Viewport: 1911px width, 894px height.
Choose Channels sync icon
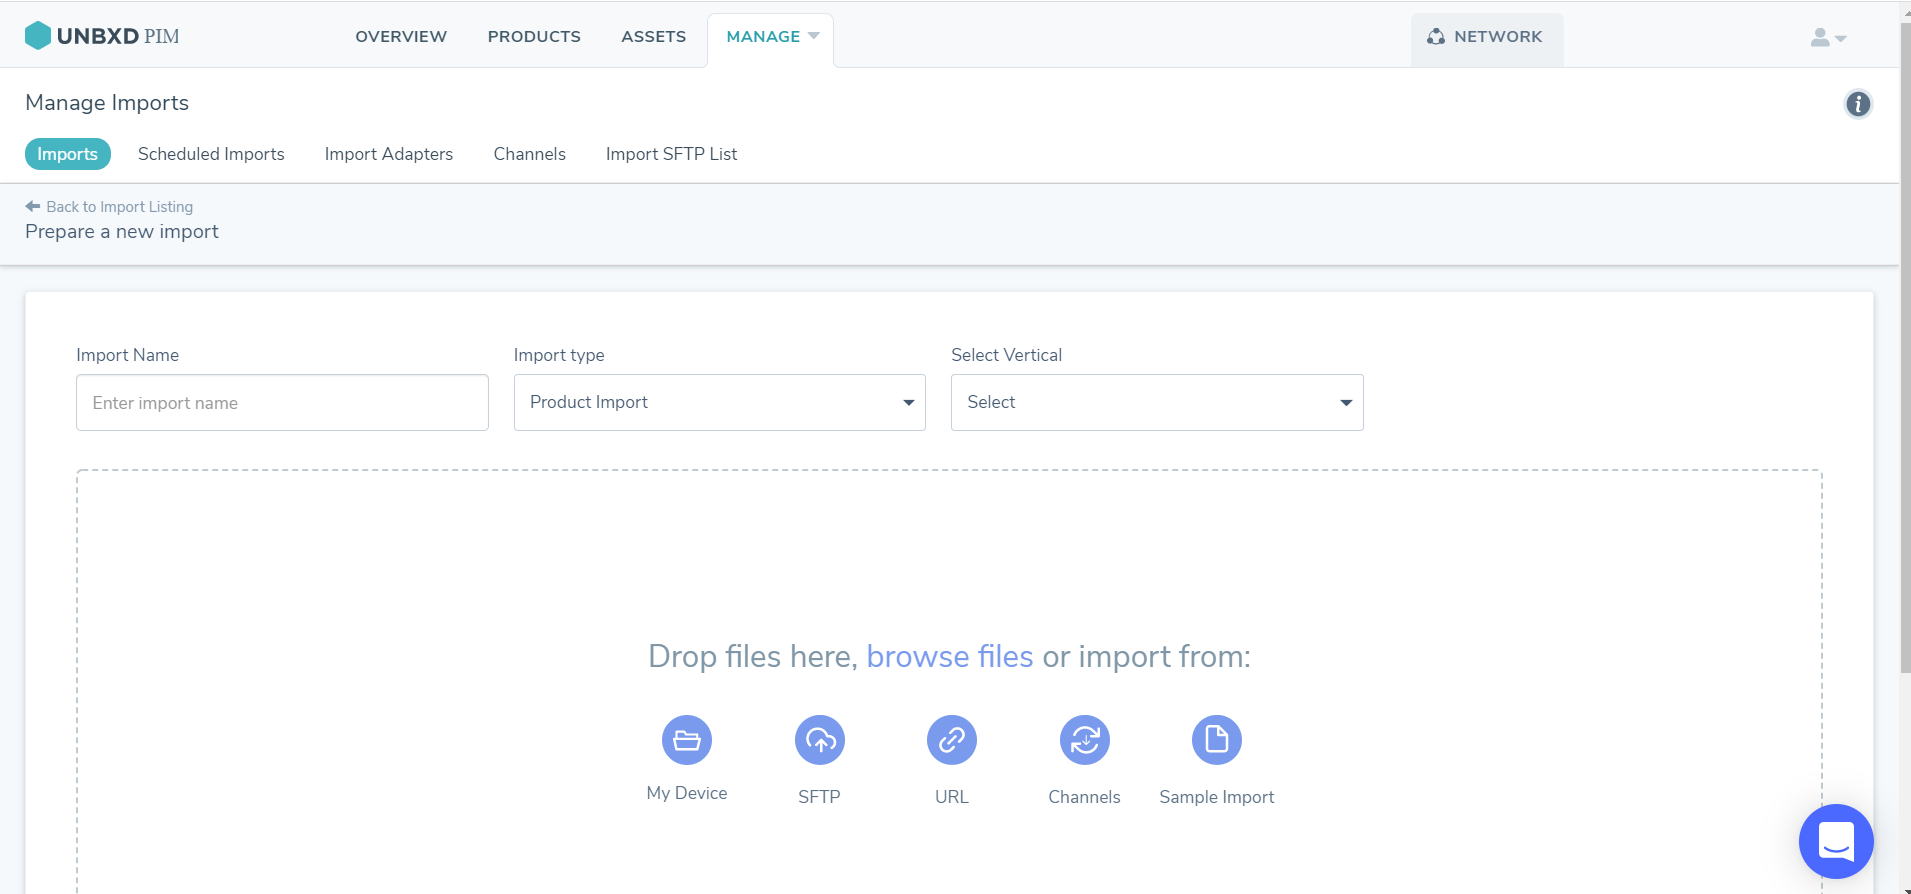click(1085, 740)
